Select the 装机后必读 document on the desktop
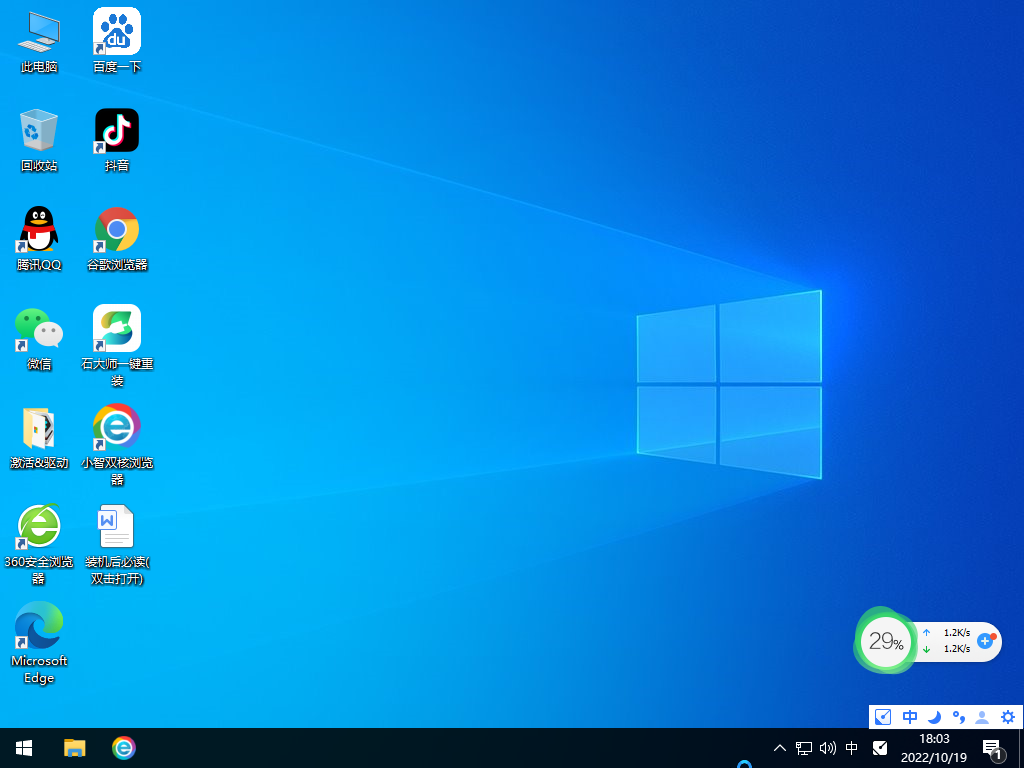This screenshot has width=1024, height=768. [x=116, y=528]
